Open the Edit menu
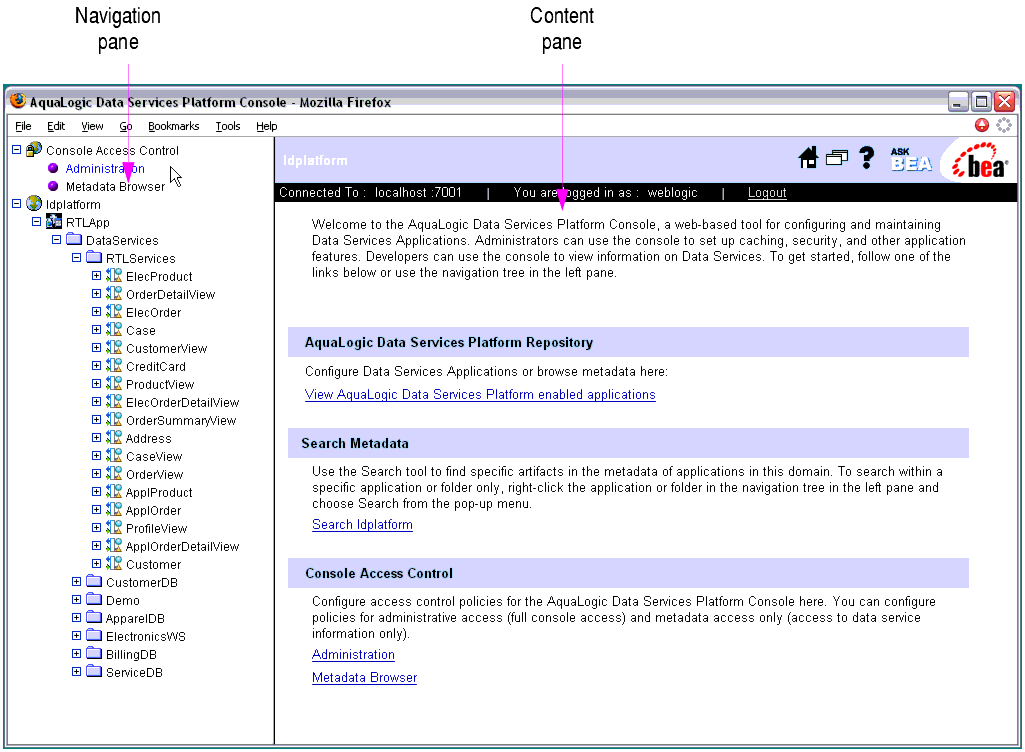This screenshot has height=752, width=1025. pos(56,126)
